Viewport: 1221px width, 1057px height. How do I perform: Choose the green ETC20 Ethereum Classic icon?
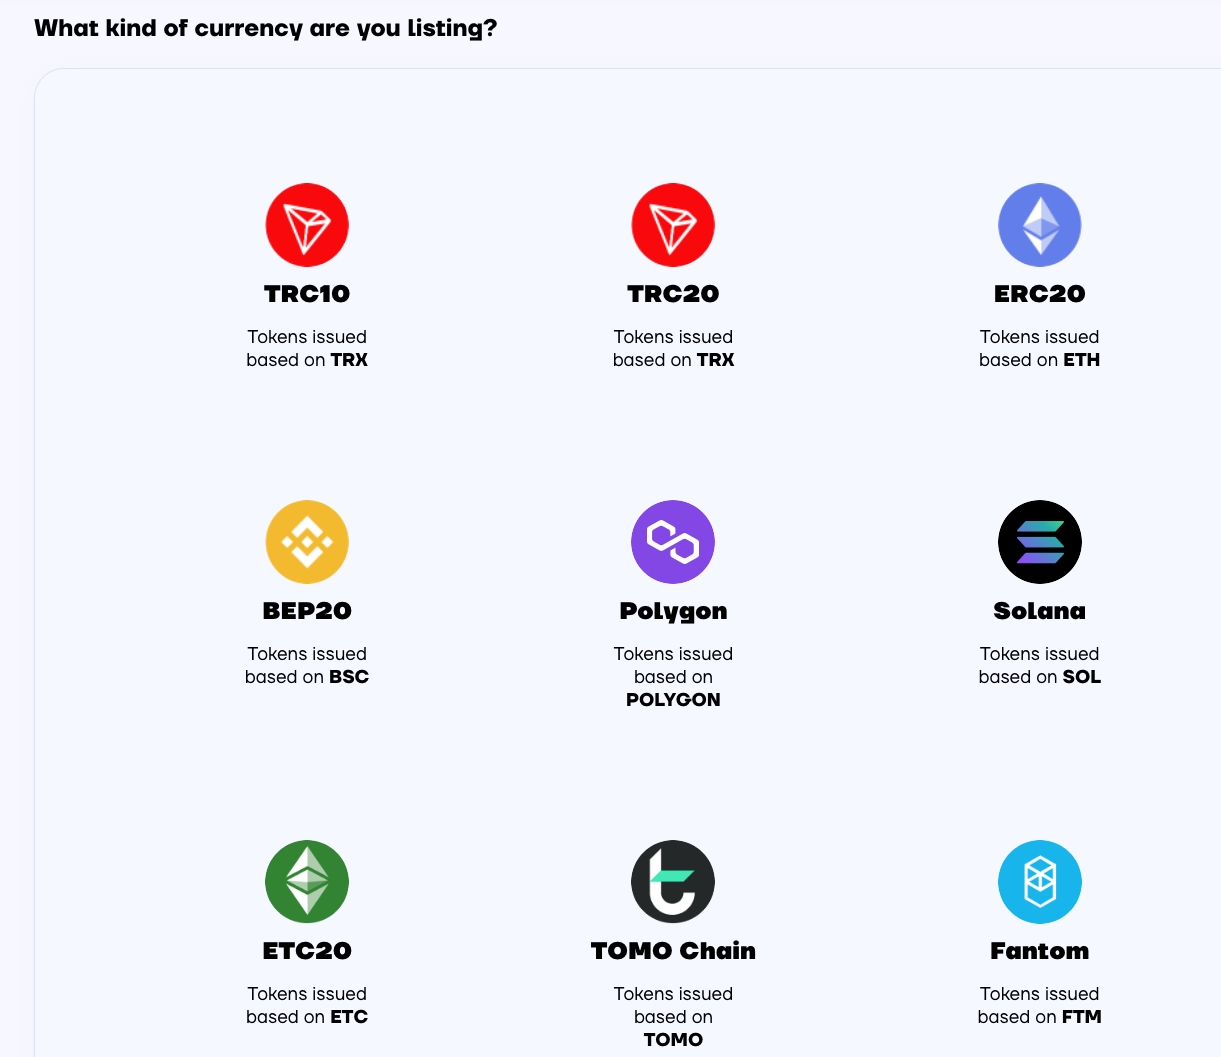click(x=307, y=882)
